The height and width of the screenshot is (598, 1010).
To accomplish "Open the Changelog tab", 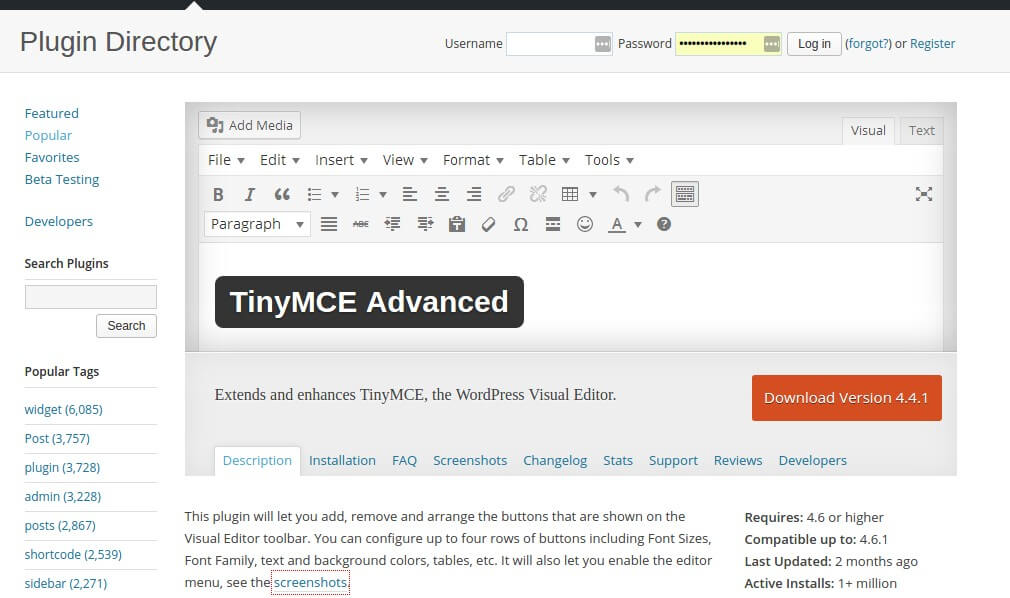I will [555, 460].
